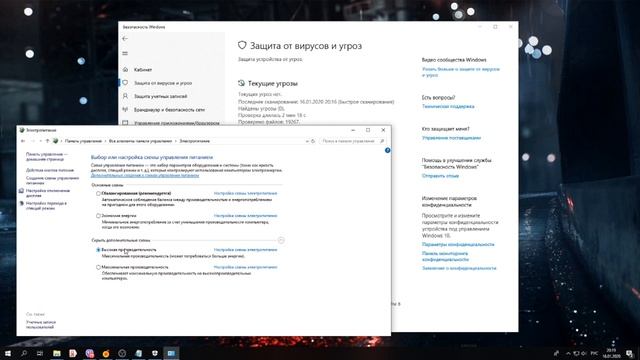This screenshot has height=360, width=640.
Task: Select Сбалансированная power plan radio button
Action: 98,193
